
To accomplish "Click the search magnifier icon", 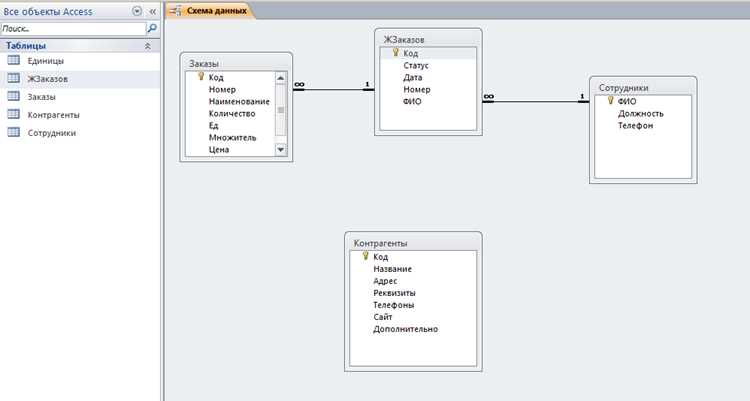I will click(152, 29).
